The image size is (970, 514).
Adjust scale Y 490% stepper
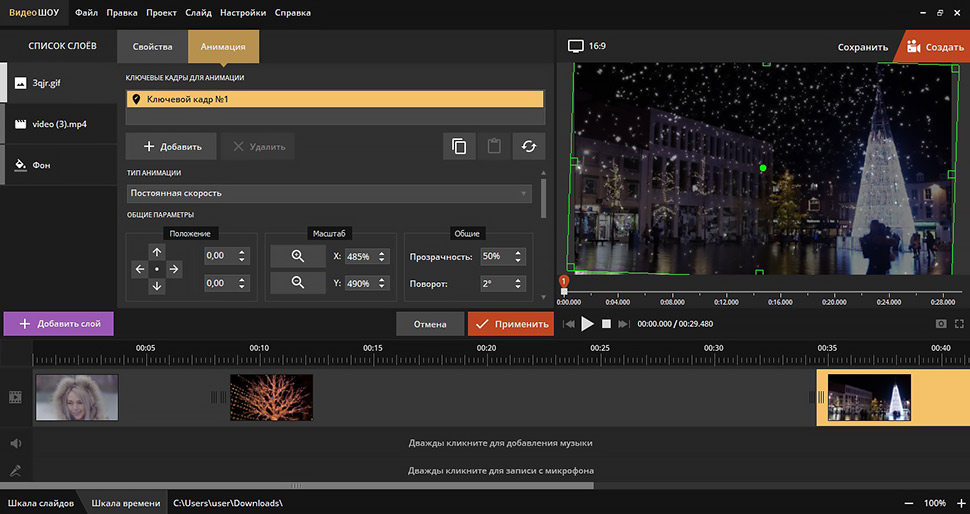382,283
